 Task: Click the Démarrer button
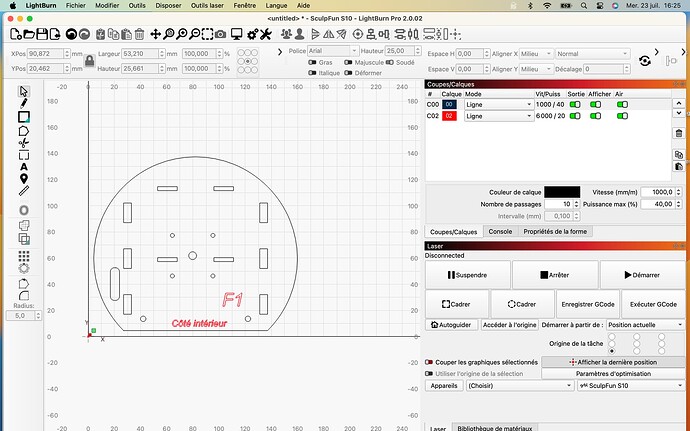642,275
